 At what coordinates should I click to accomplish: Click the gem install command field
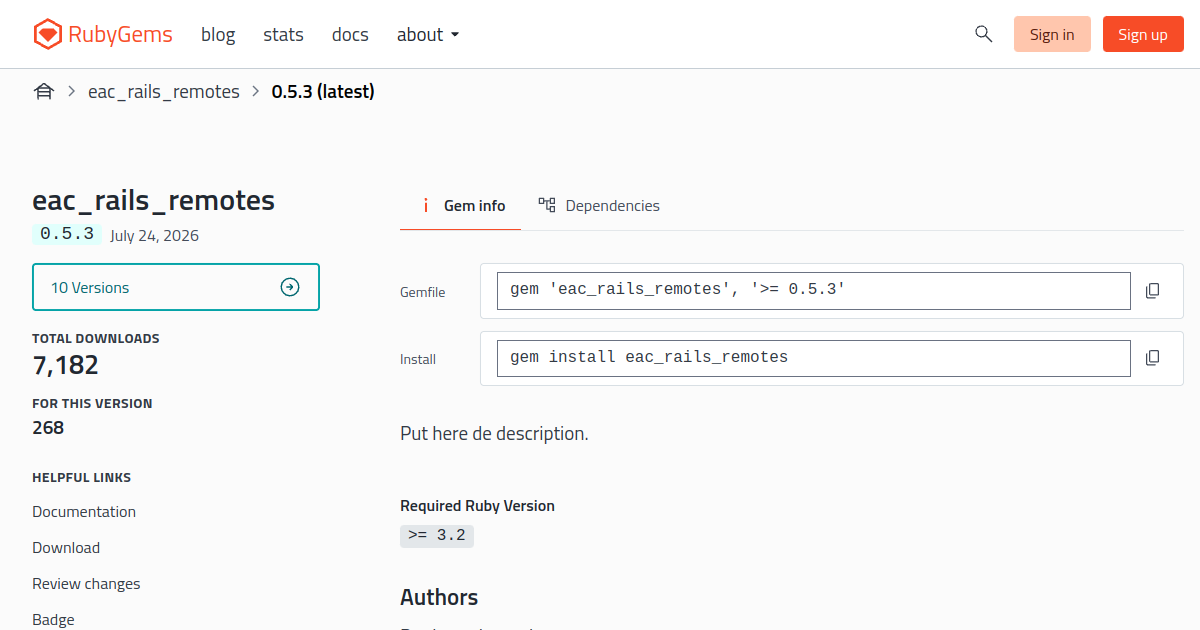[x=814, y=358]
